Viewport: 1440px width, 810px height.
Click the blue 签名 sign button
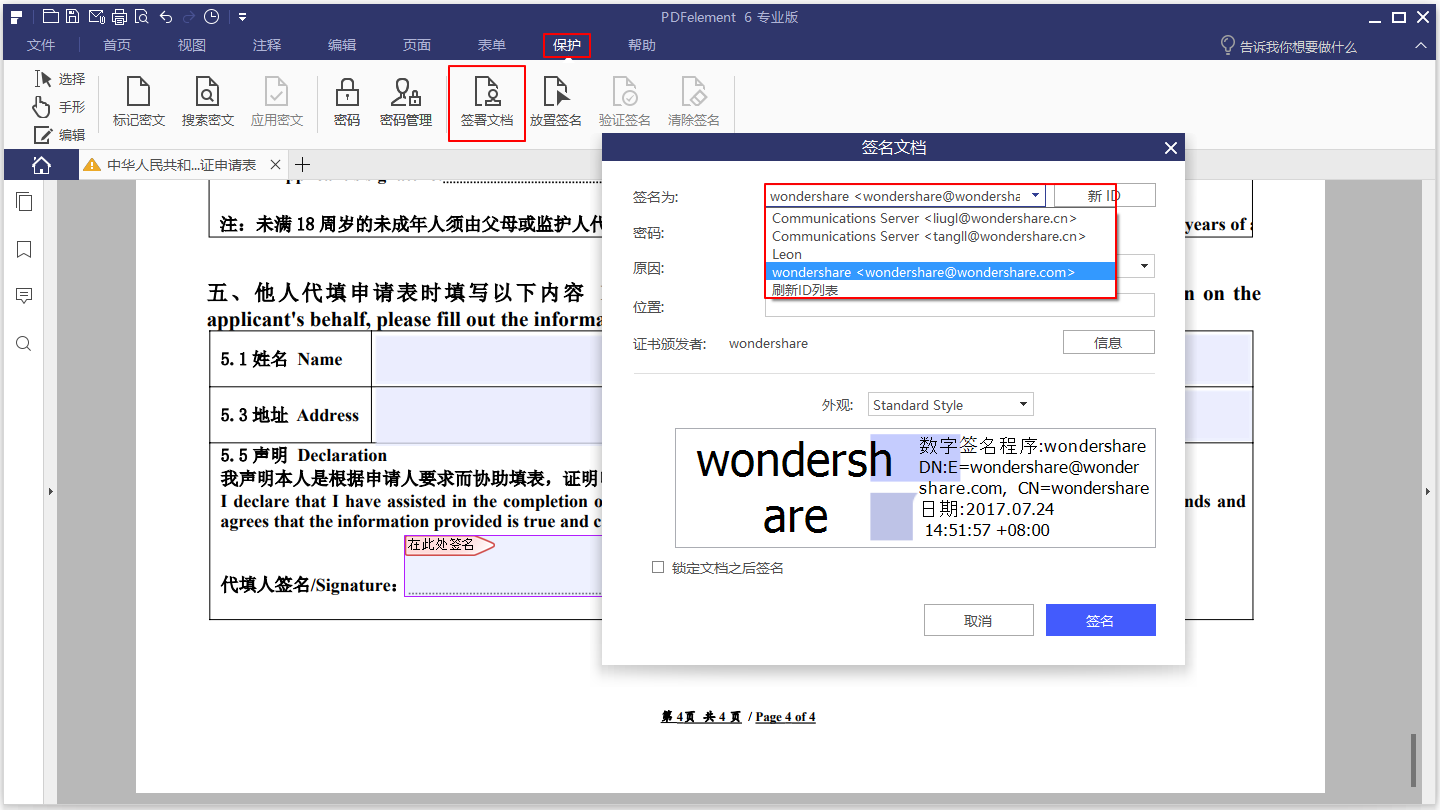click(x=1100, y=620)
